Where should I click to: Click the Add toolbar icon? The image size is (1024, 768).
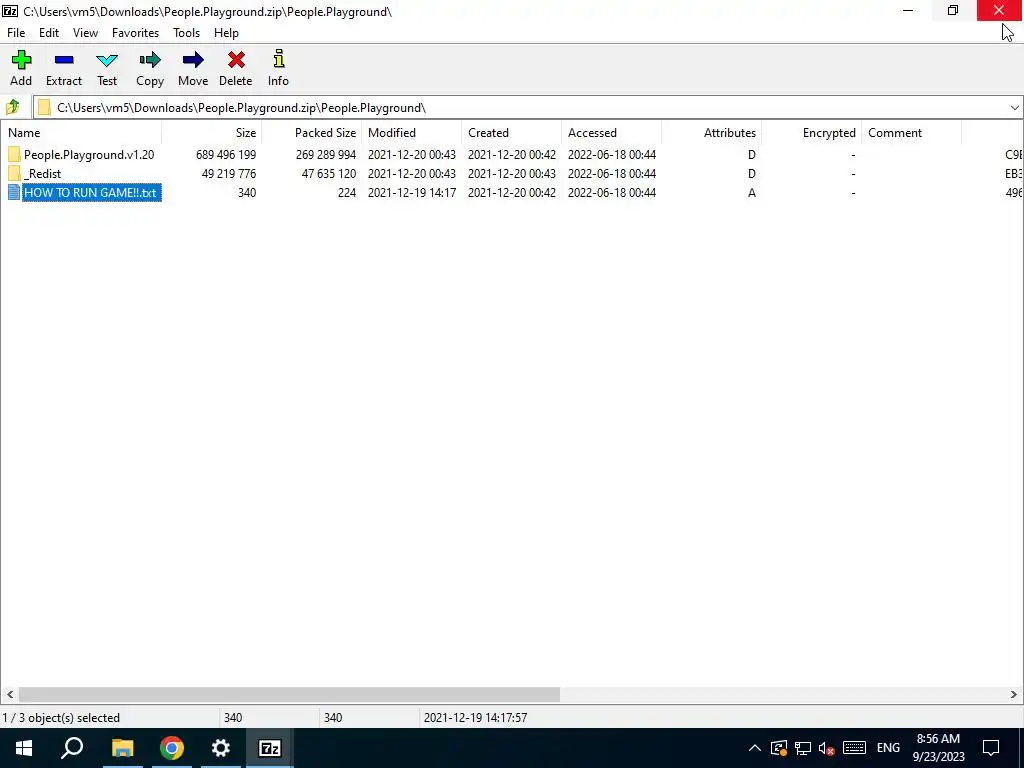pyautogui.click(x=21, y=60)
